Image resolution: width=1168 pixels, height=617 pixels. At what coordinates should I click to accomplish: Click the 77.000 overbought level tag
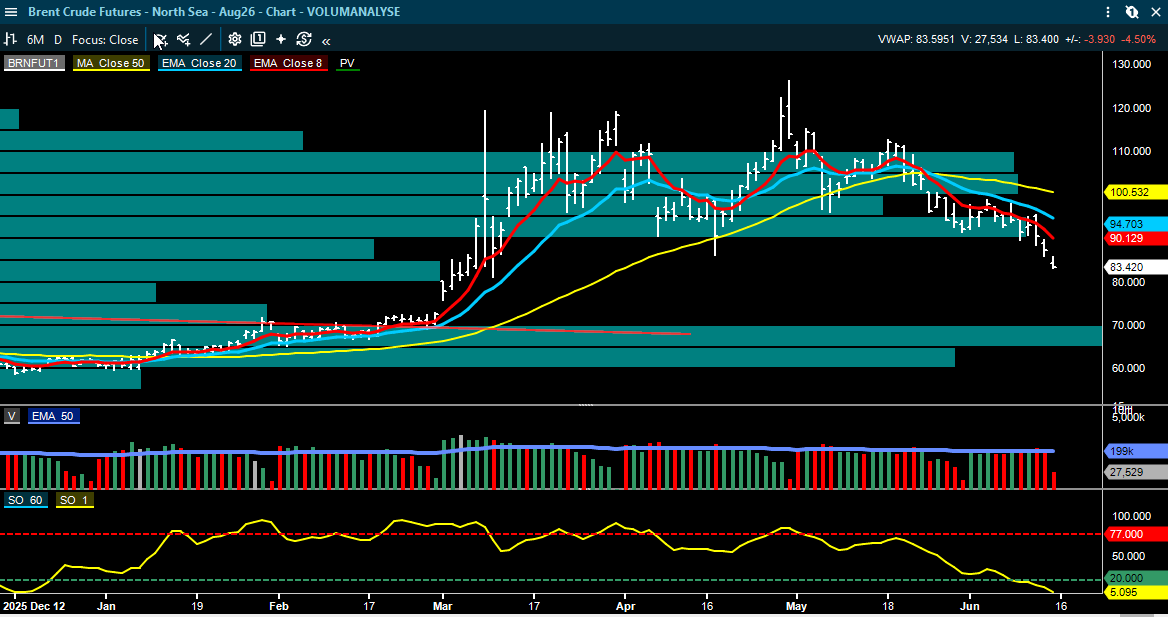(x=1134, y=534)
